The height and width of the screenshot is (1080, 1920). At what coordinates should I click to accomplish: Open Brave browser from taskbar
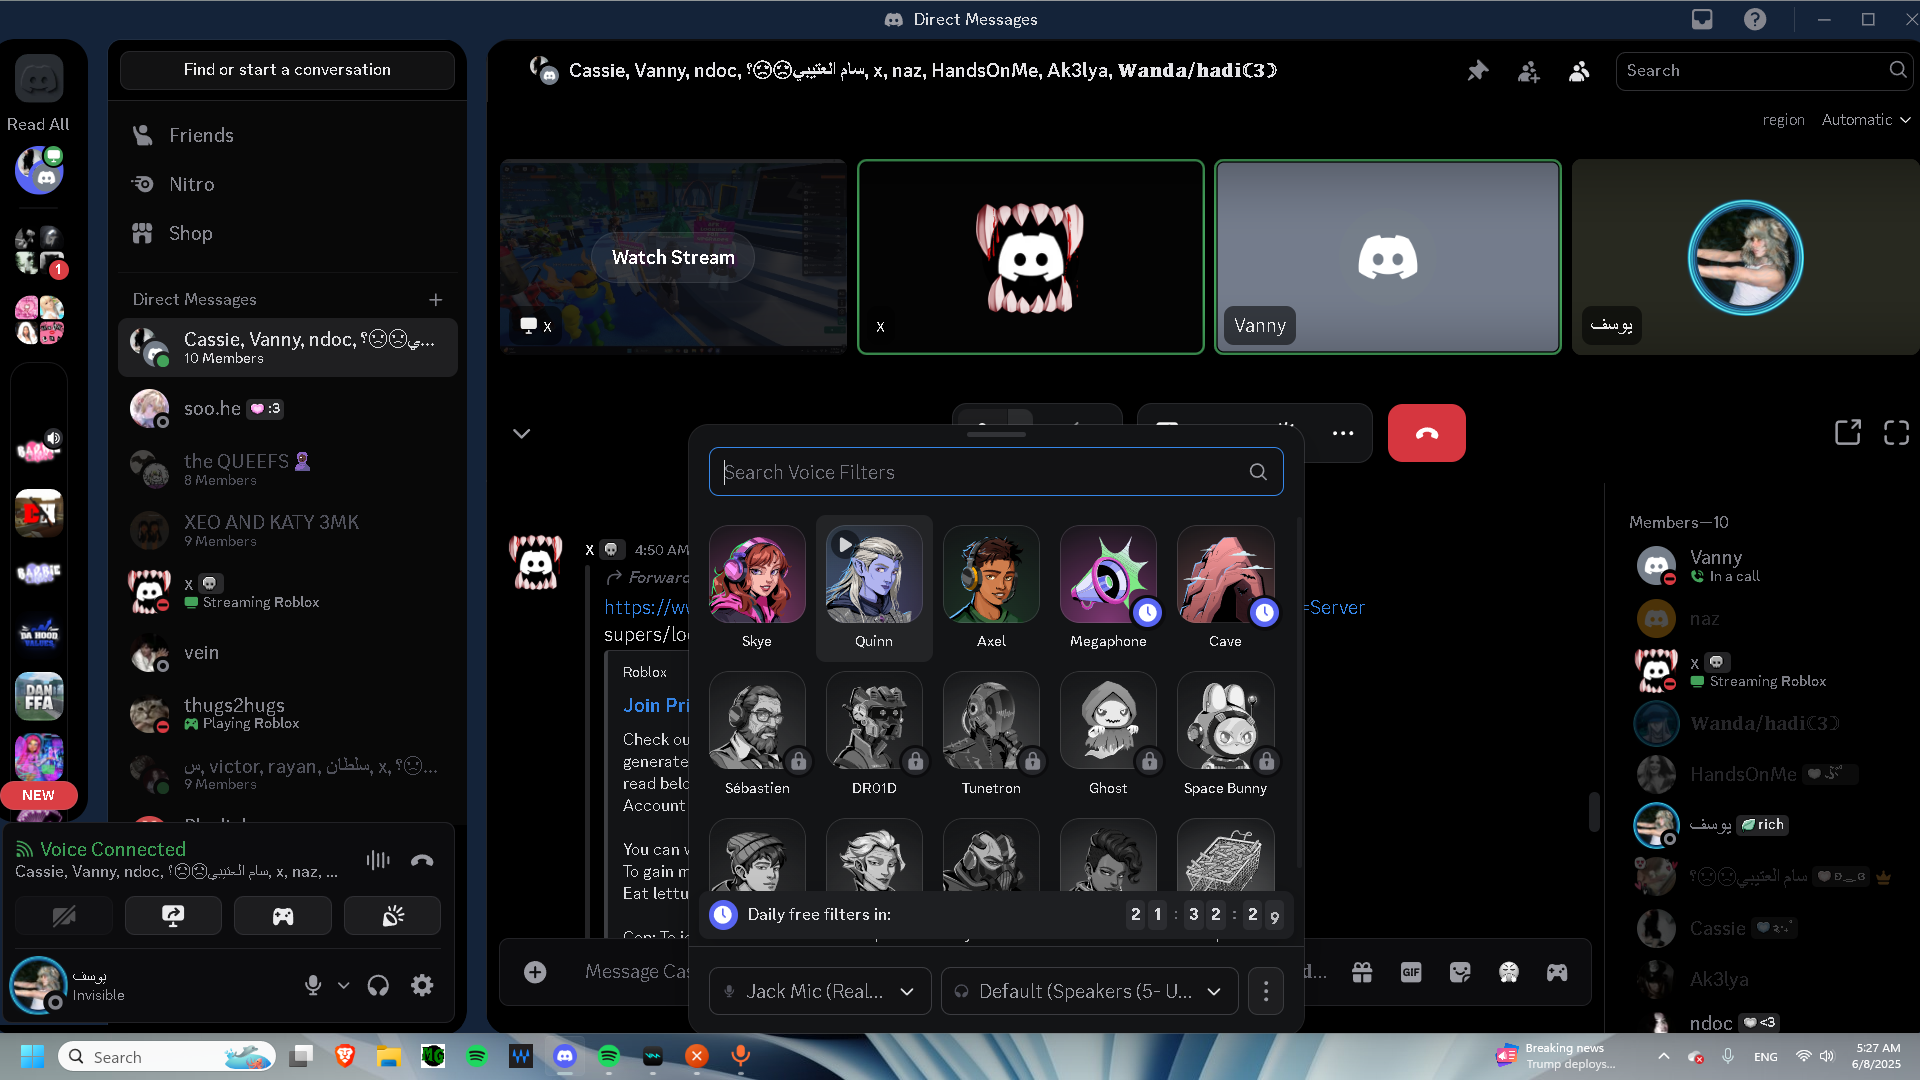345,1056
